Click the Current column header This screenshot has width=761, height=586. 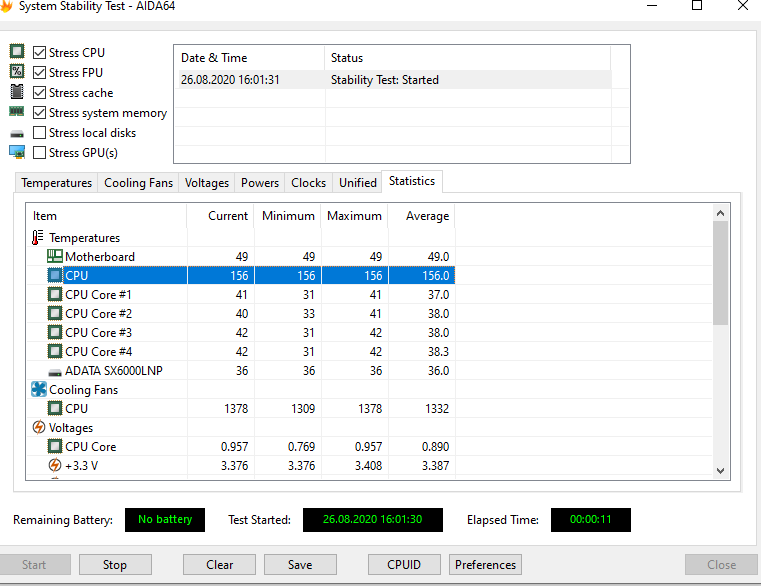(x=220, y=216)
